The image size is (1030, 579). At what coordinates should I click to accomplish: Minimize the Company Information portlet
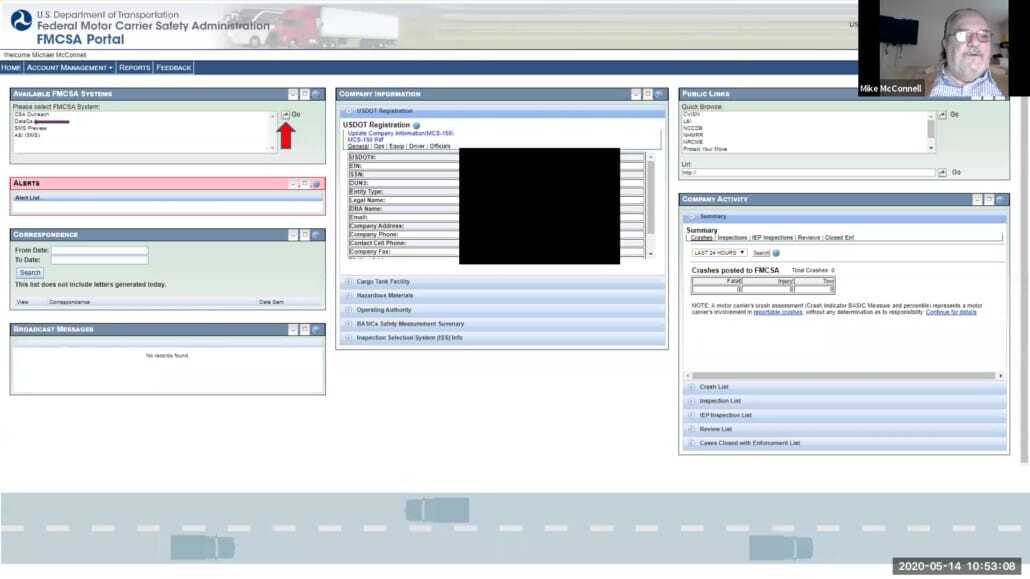tap(634, 92)
